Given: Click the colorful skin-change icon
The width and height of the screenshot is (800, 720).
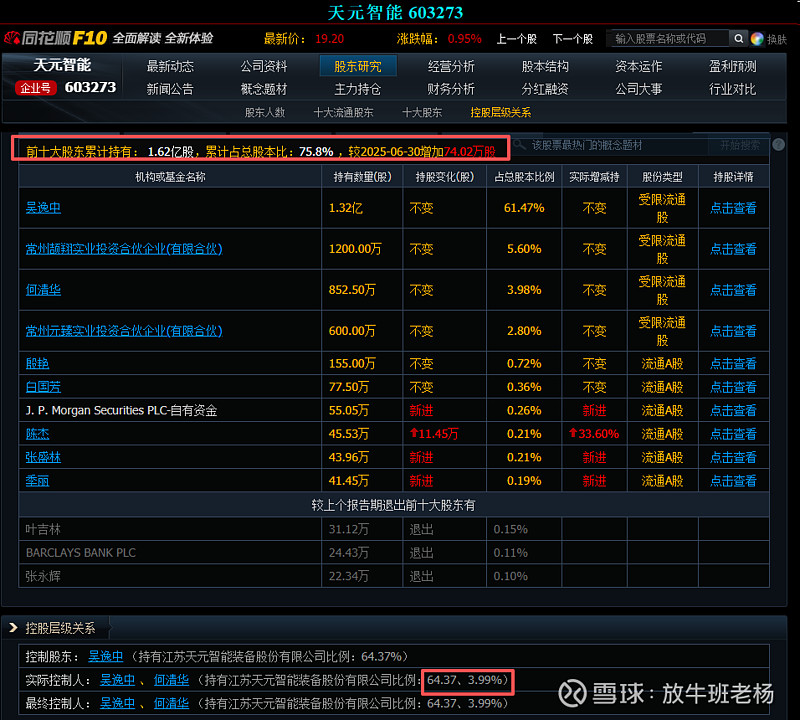Looking at the screenshot, I should pos(757,39).
